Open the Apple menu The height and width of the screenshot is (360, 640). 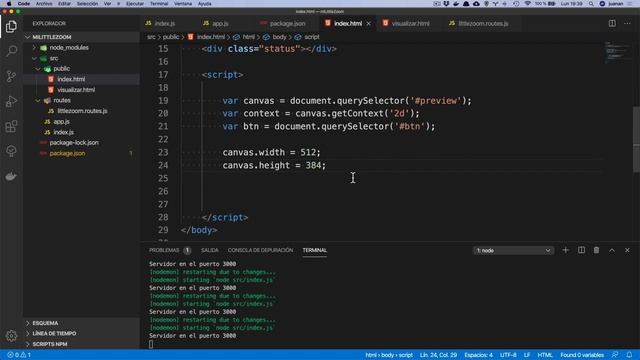pos(9,4)
